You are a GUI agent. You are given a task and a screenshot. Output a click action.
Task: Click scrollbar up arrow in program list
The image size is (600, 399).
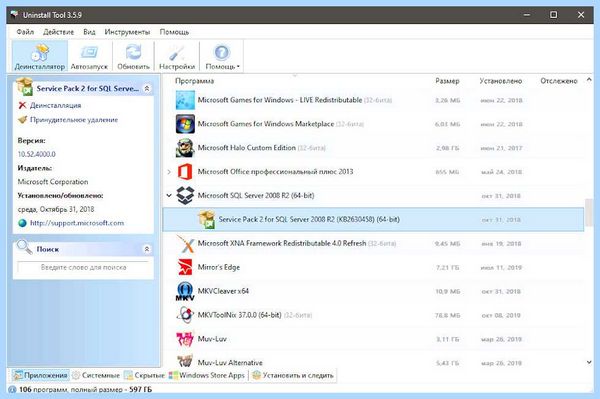[589, 80]
